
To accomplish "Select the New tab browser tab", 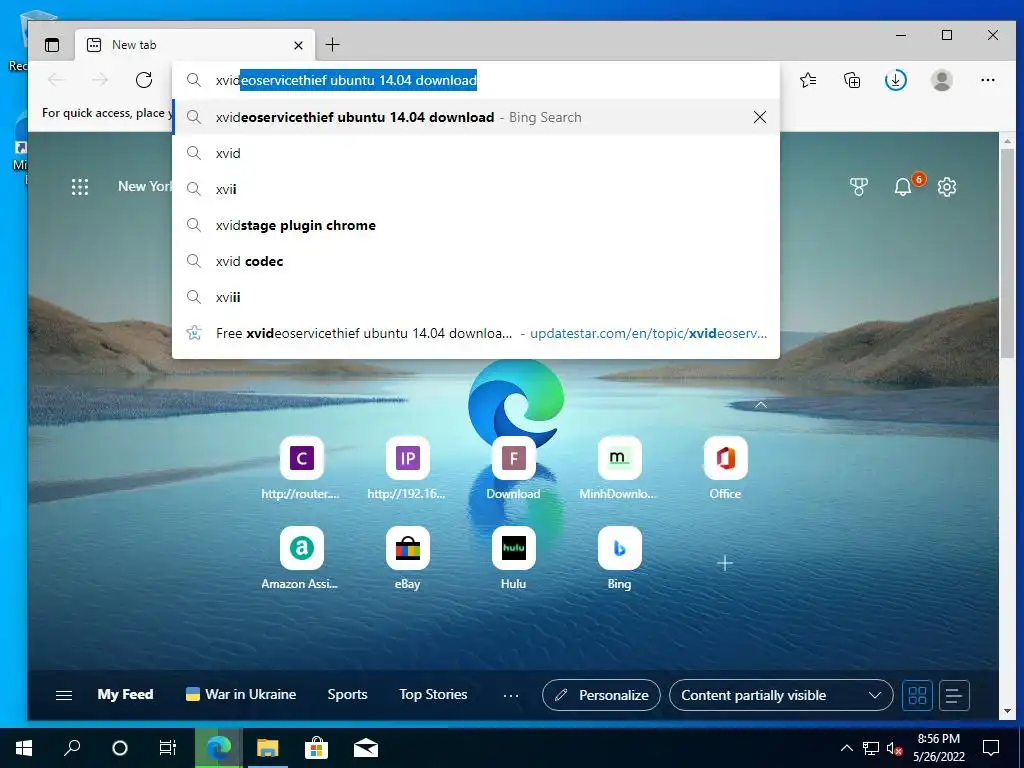I will pyautogui.click(x=195, y=45).
